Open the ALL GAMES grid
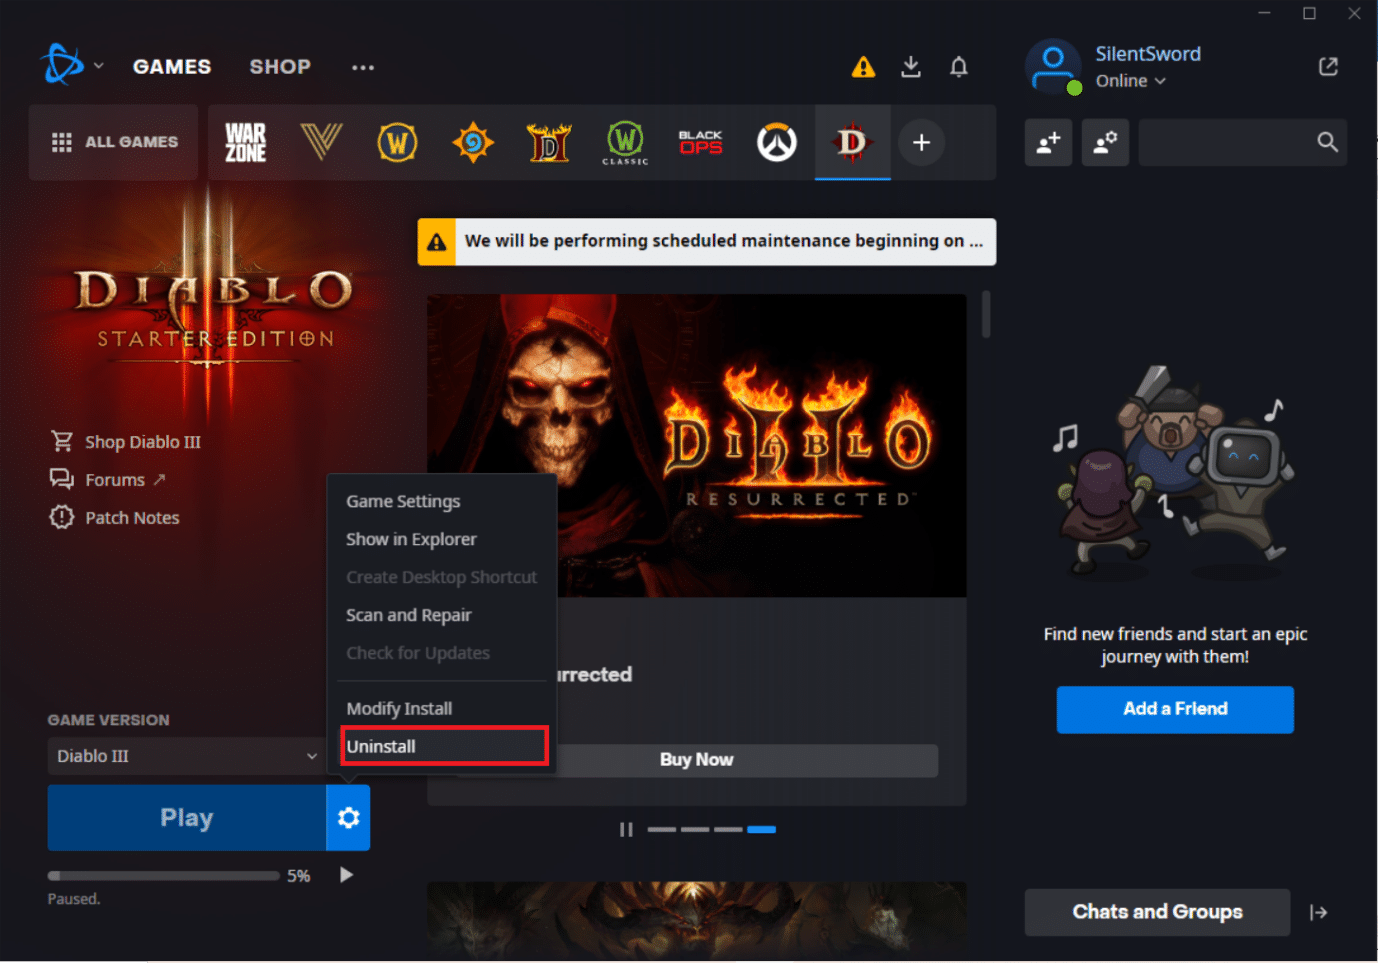Screen dimensions: 1378x963 (x=114, y=142)
